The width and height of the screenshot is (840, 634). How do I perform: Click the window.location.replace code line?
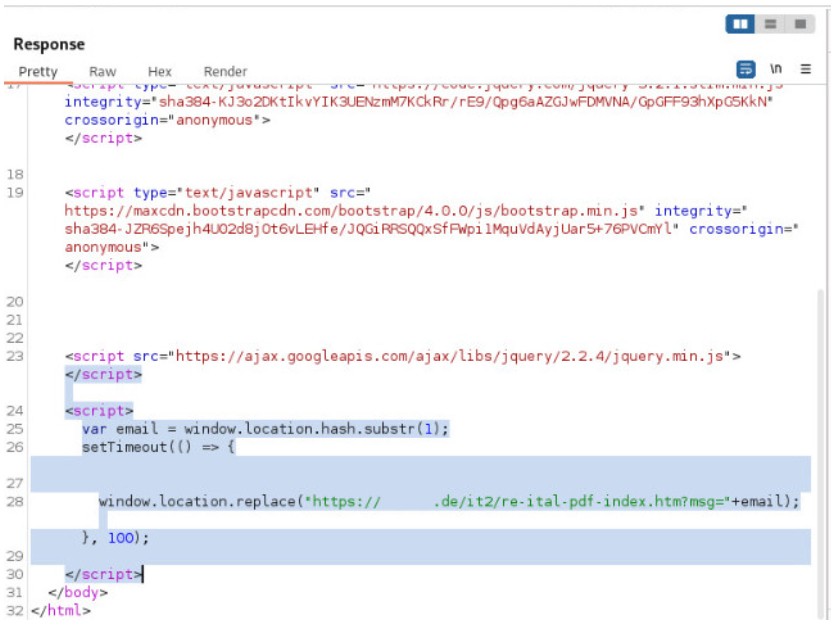[448, 501]
